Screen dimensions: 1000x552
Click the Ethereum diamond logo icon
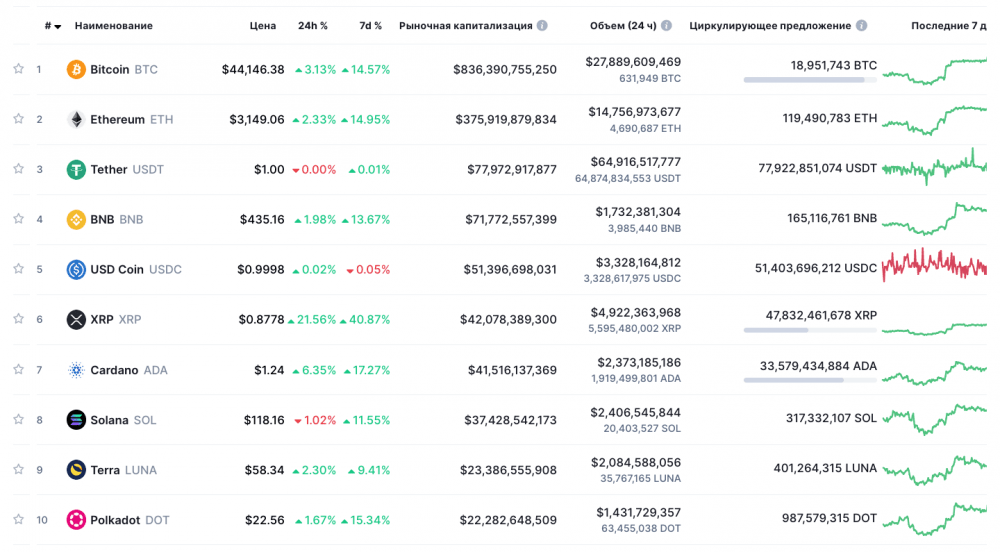[x=76, y=119]
